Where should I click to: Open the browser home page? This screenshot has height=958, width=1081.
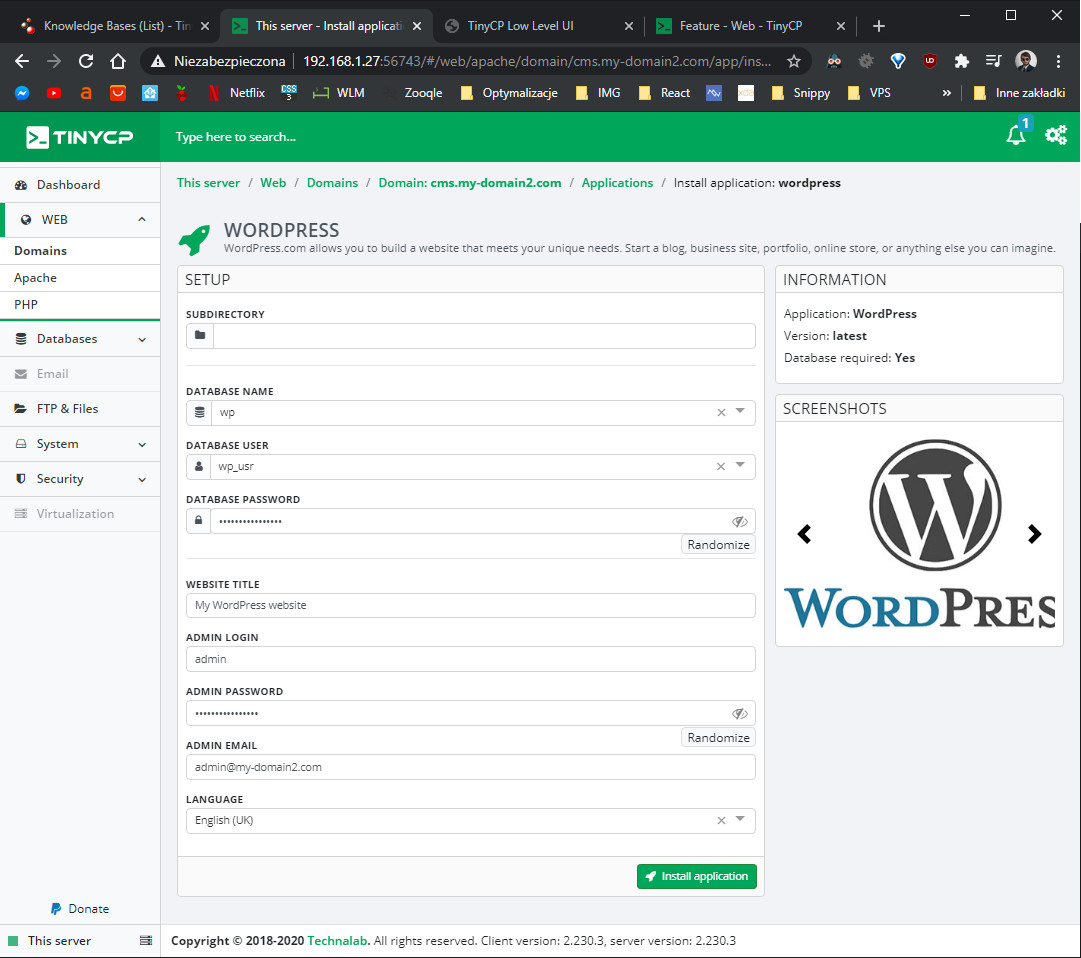point(118,61)
